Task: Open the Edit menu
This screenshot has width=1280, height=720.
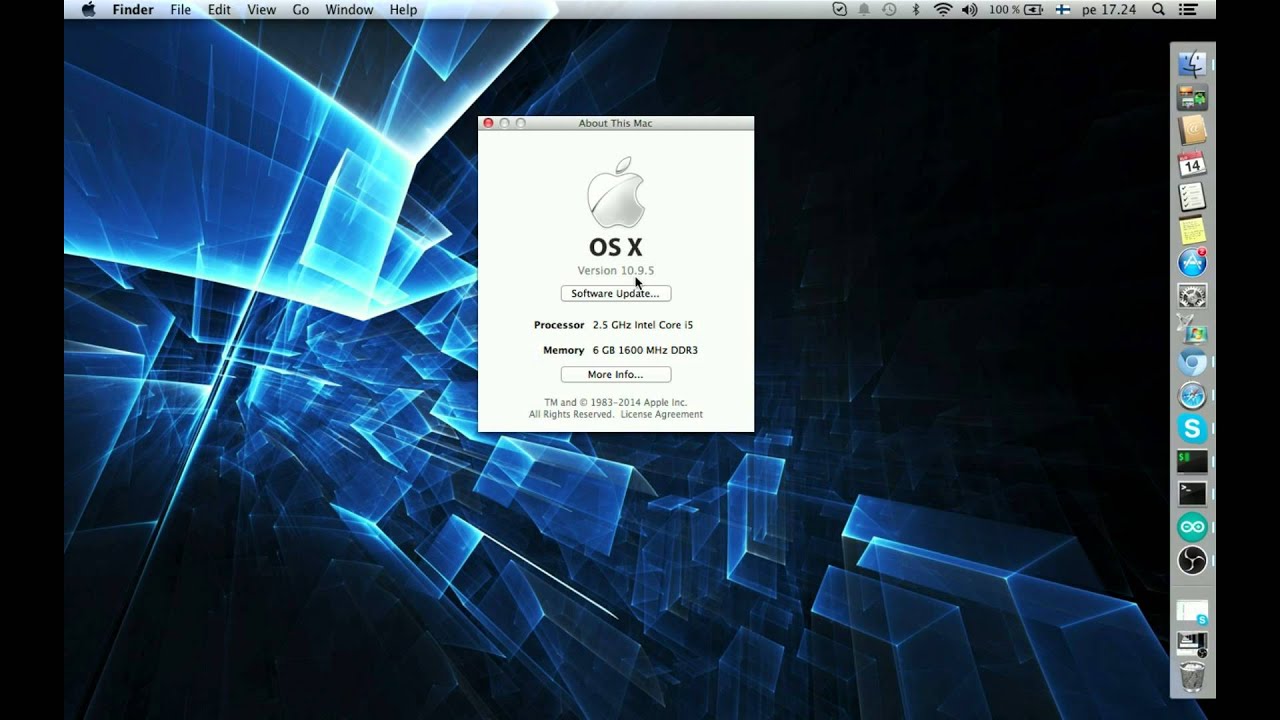Action: coord(219,9)
